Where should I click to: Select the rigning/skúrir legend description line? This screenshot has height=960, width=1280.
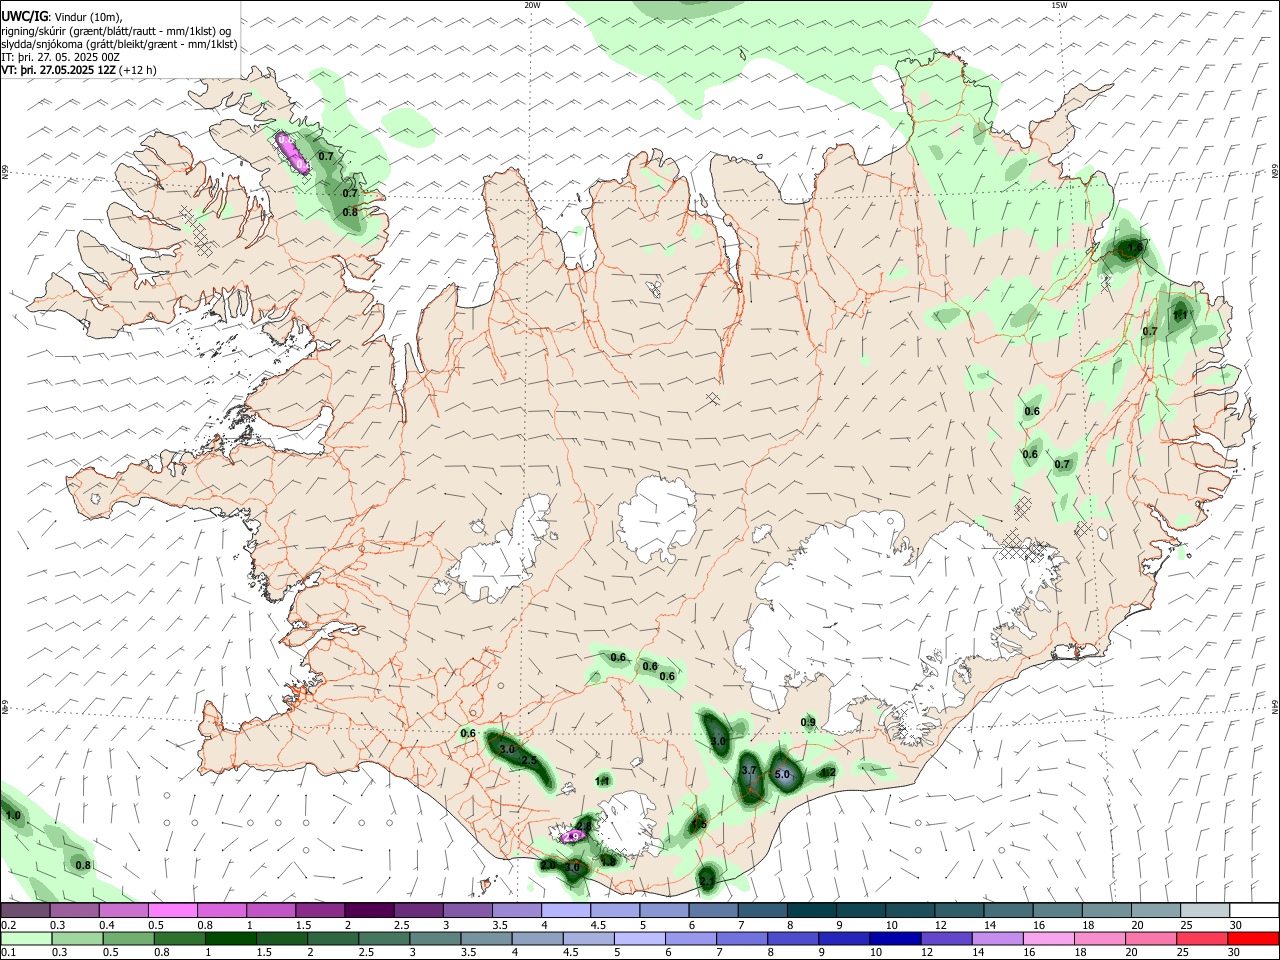tap(117, 31)
